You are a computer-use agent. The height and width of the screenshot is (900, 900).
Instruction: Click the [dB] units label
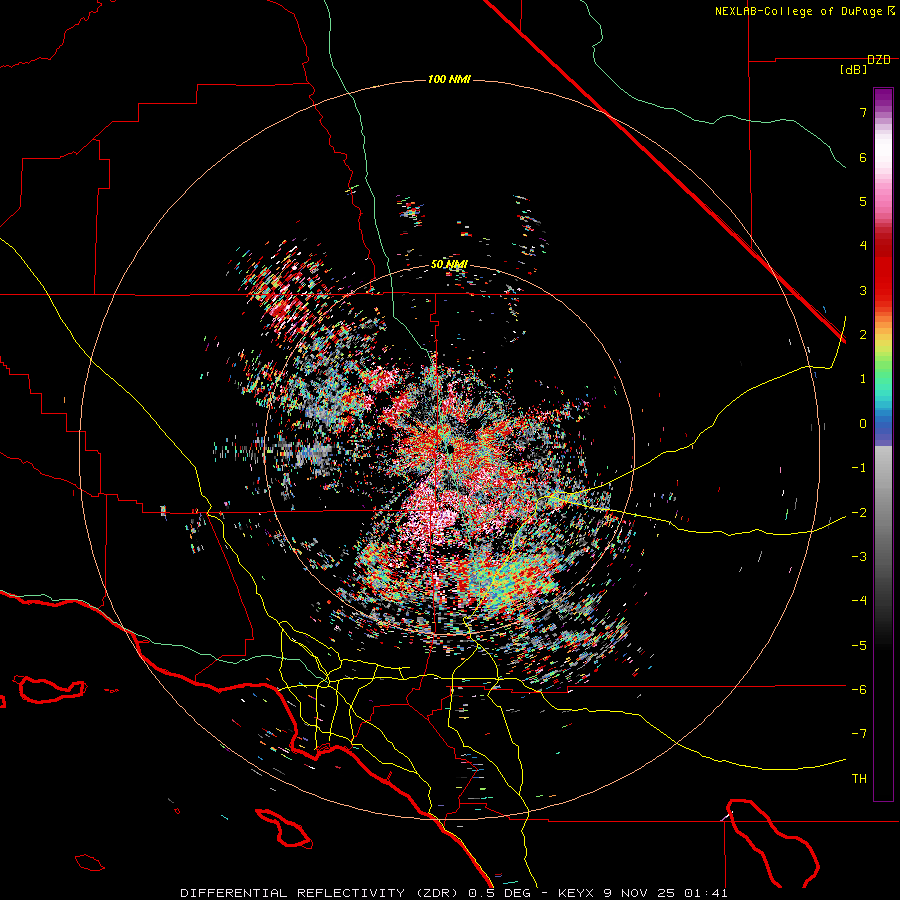click(x=854, y=70)
